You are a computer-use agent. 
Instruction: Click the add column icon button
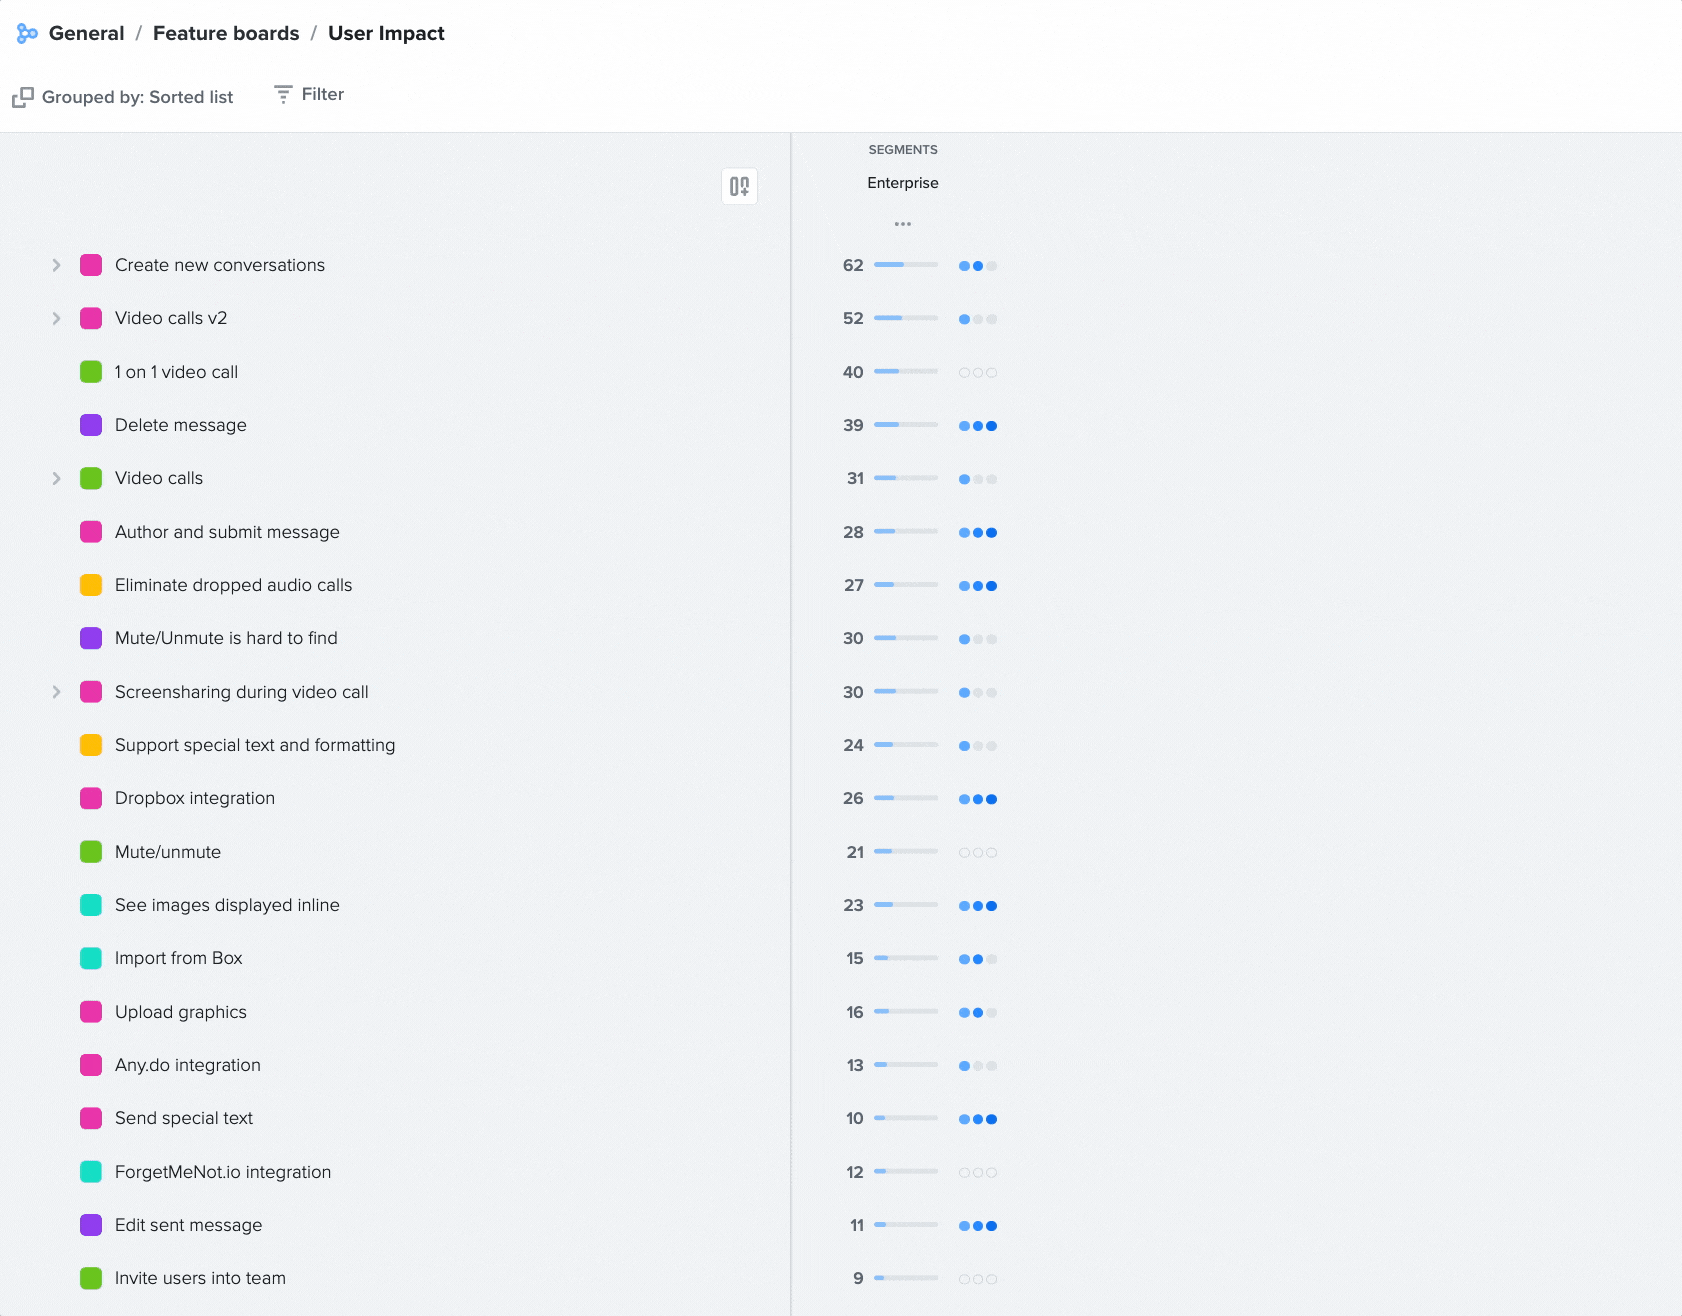pos(739,186)
